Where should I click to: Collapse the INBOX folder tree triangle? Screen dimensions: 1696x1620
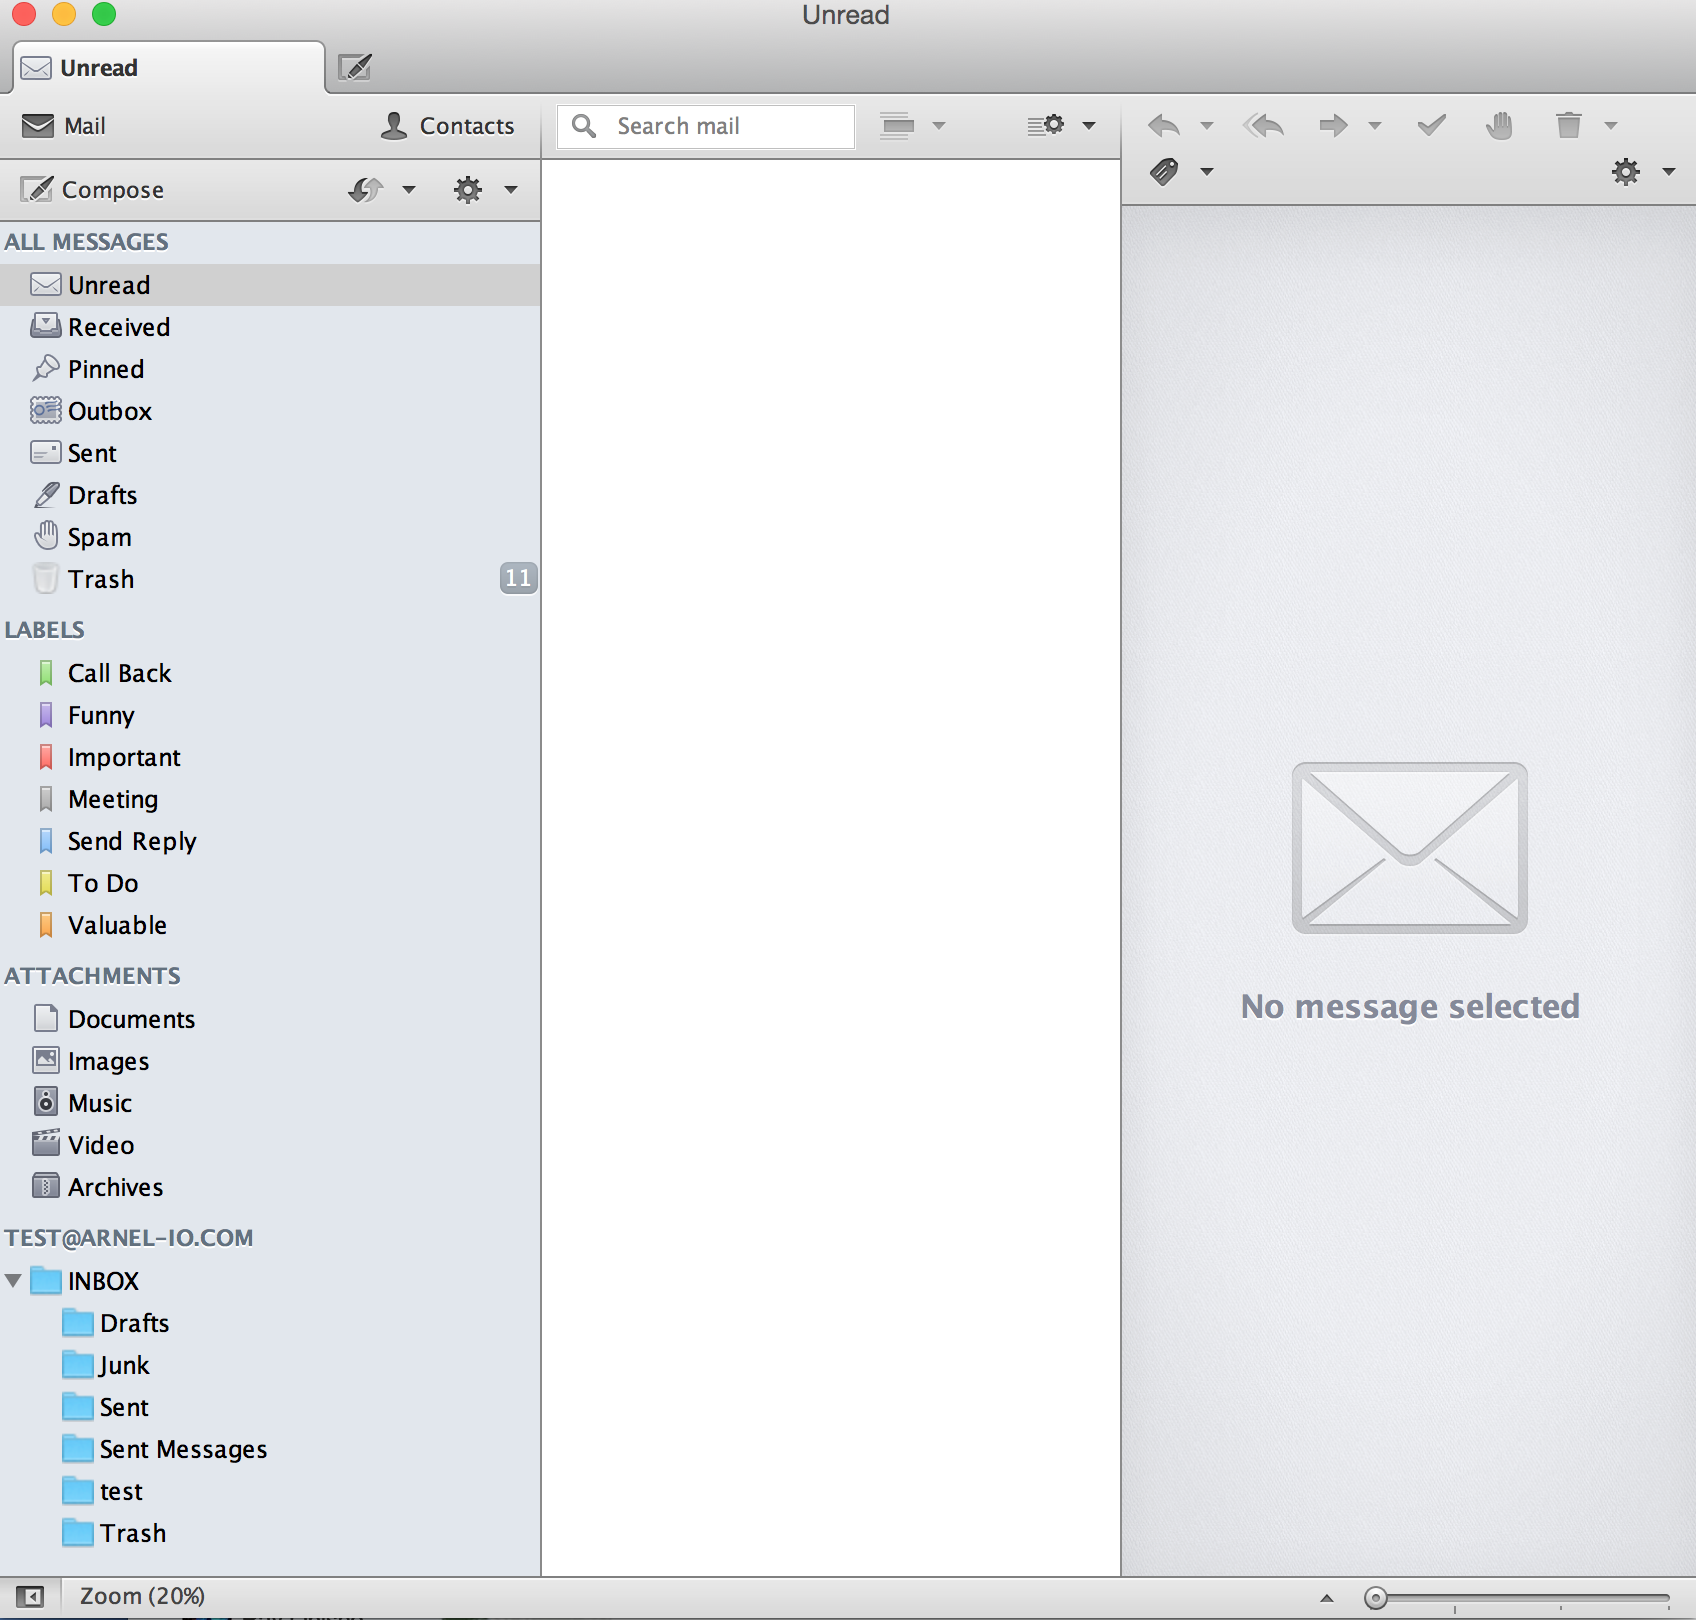(x=13, y=1281)
